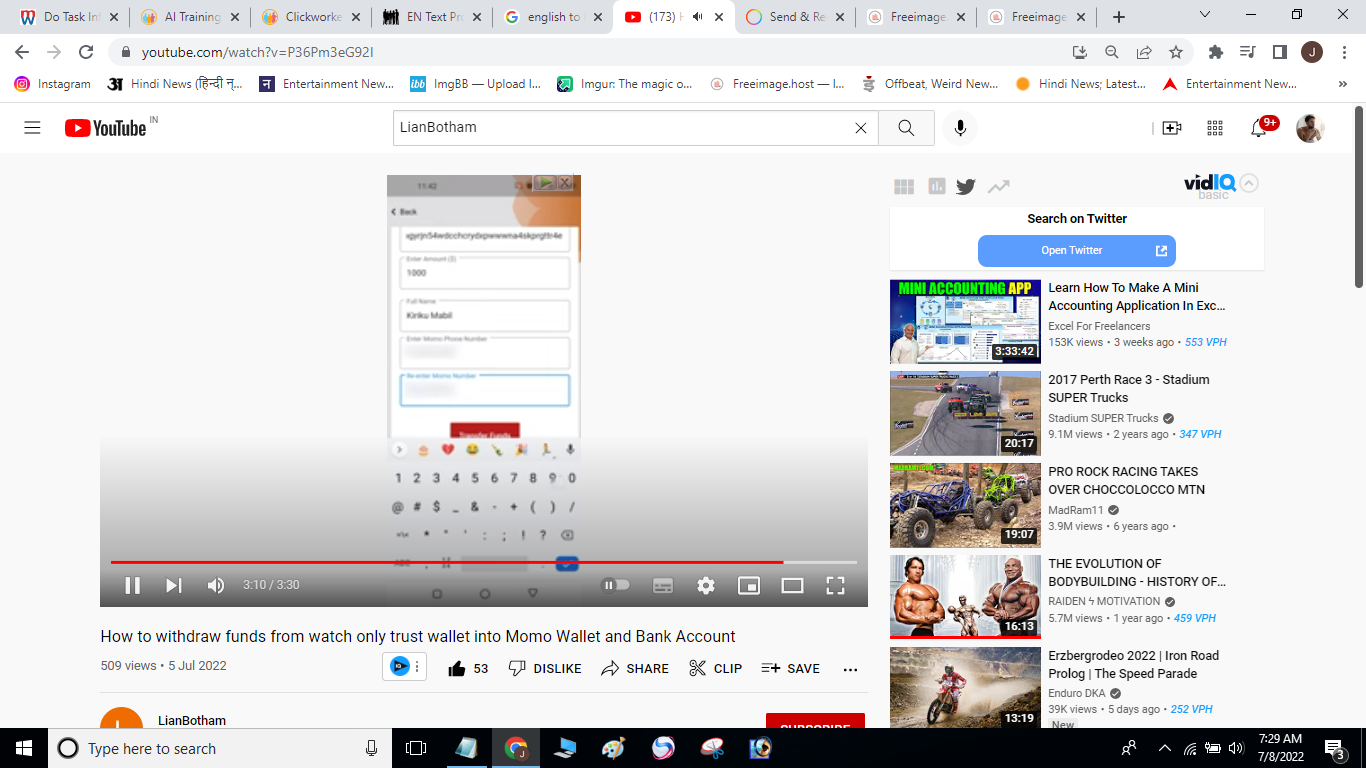Click the address bar URL
1366x768 pixels.
(258, 52)
